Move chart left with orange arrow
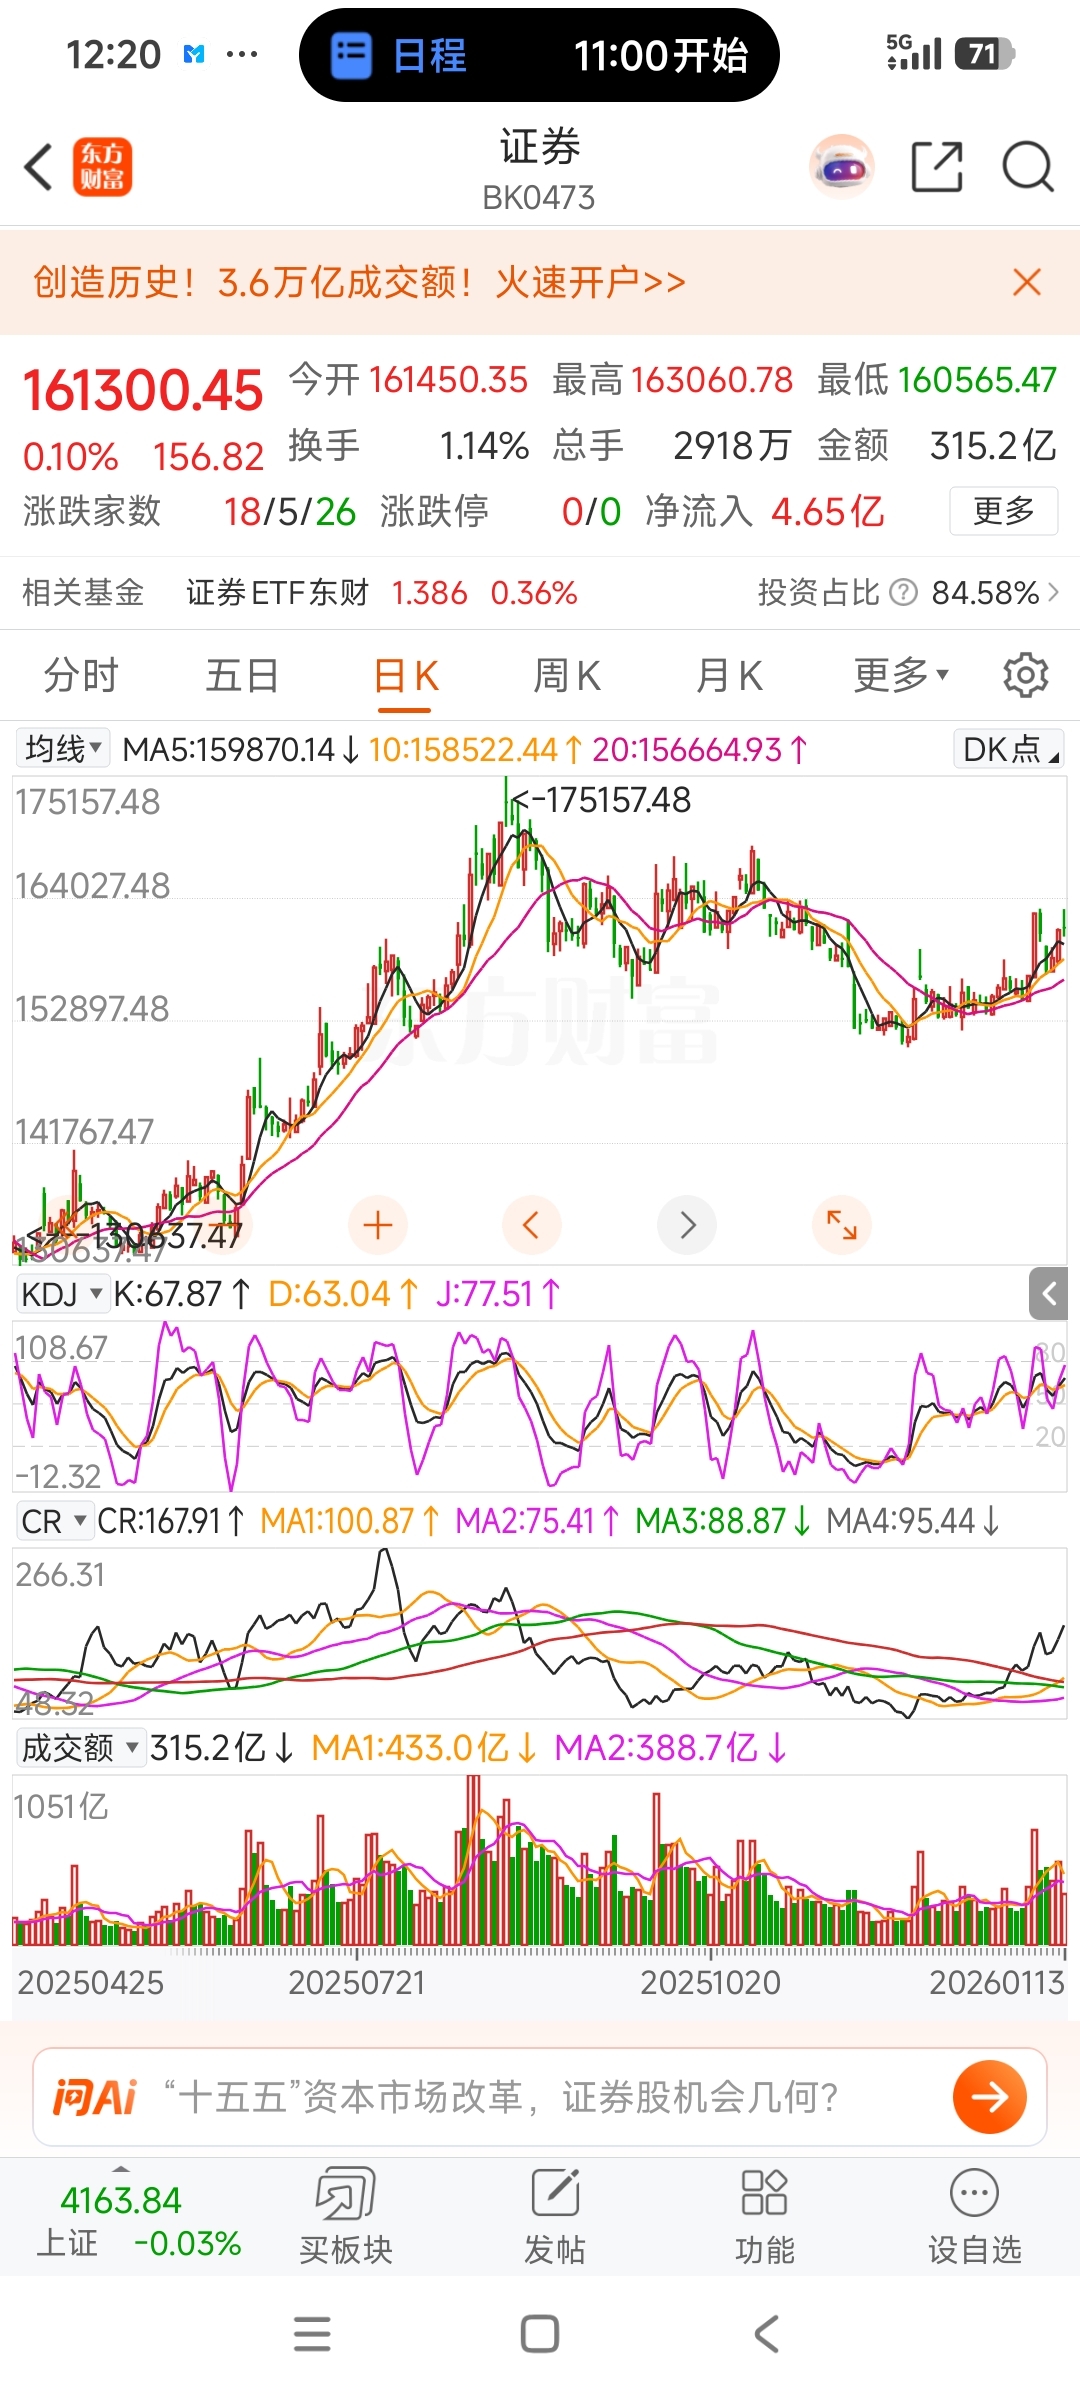Viewport: 1080px width, 2400px height. [531, 1225]
